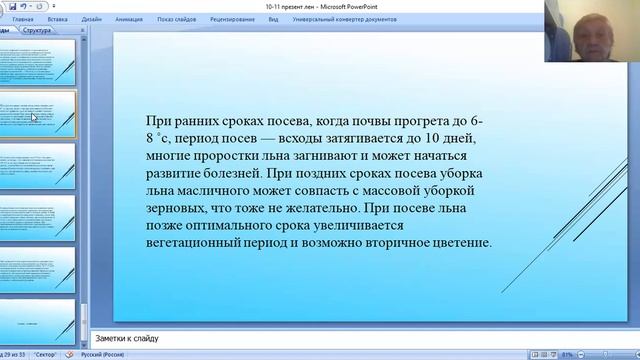Click the Русский (Россия) language indicator
640x360 pixels.
tap(102, 355)
